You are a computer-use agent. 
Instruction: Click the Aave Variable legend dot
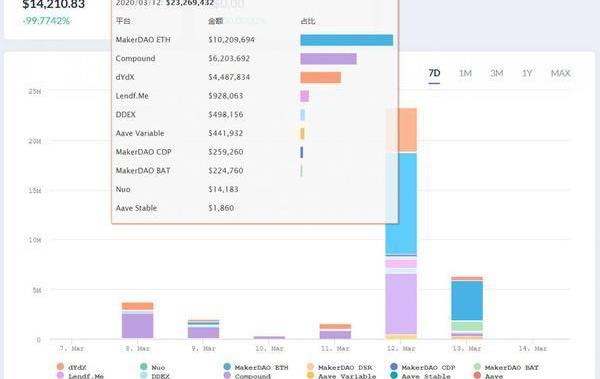[x=310, y=376]
